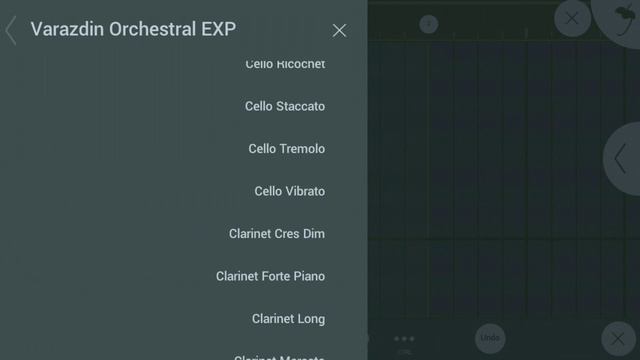The height and width of the screenshot is (360, 640).
Task: Choose the Cello Staccato preset
Action: tap(285, 106)
